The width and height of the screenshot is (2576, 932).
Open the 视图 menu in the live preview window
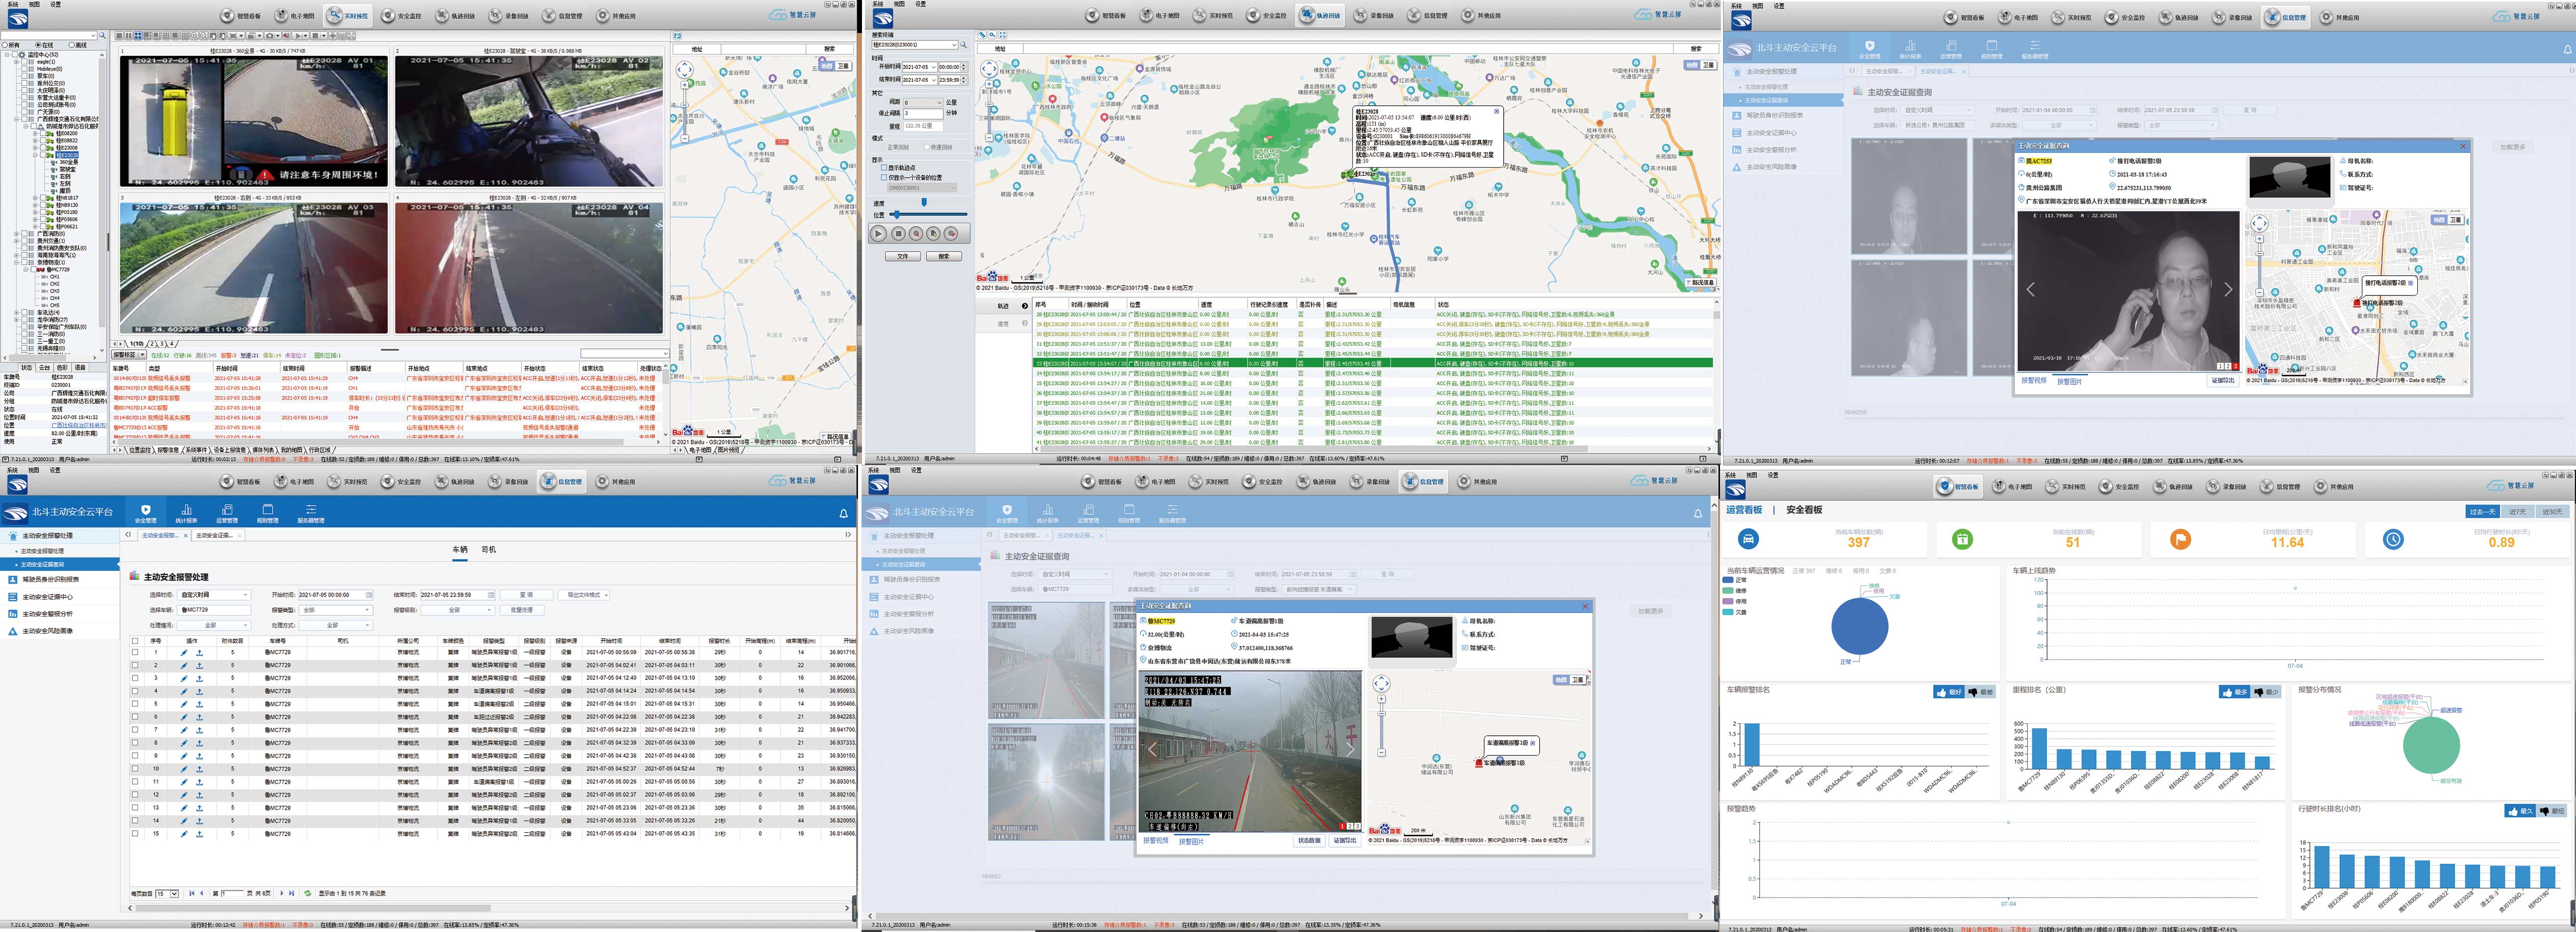coord(33,4)
